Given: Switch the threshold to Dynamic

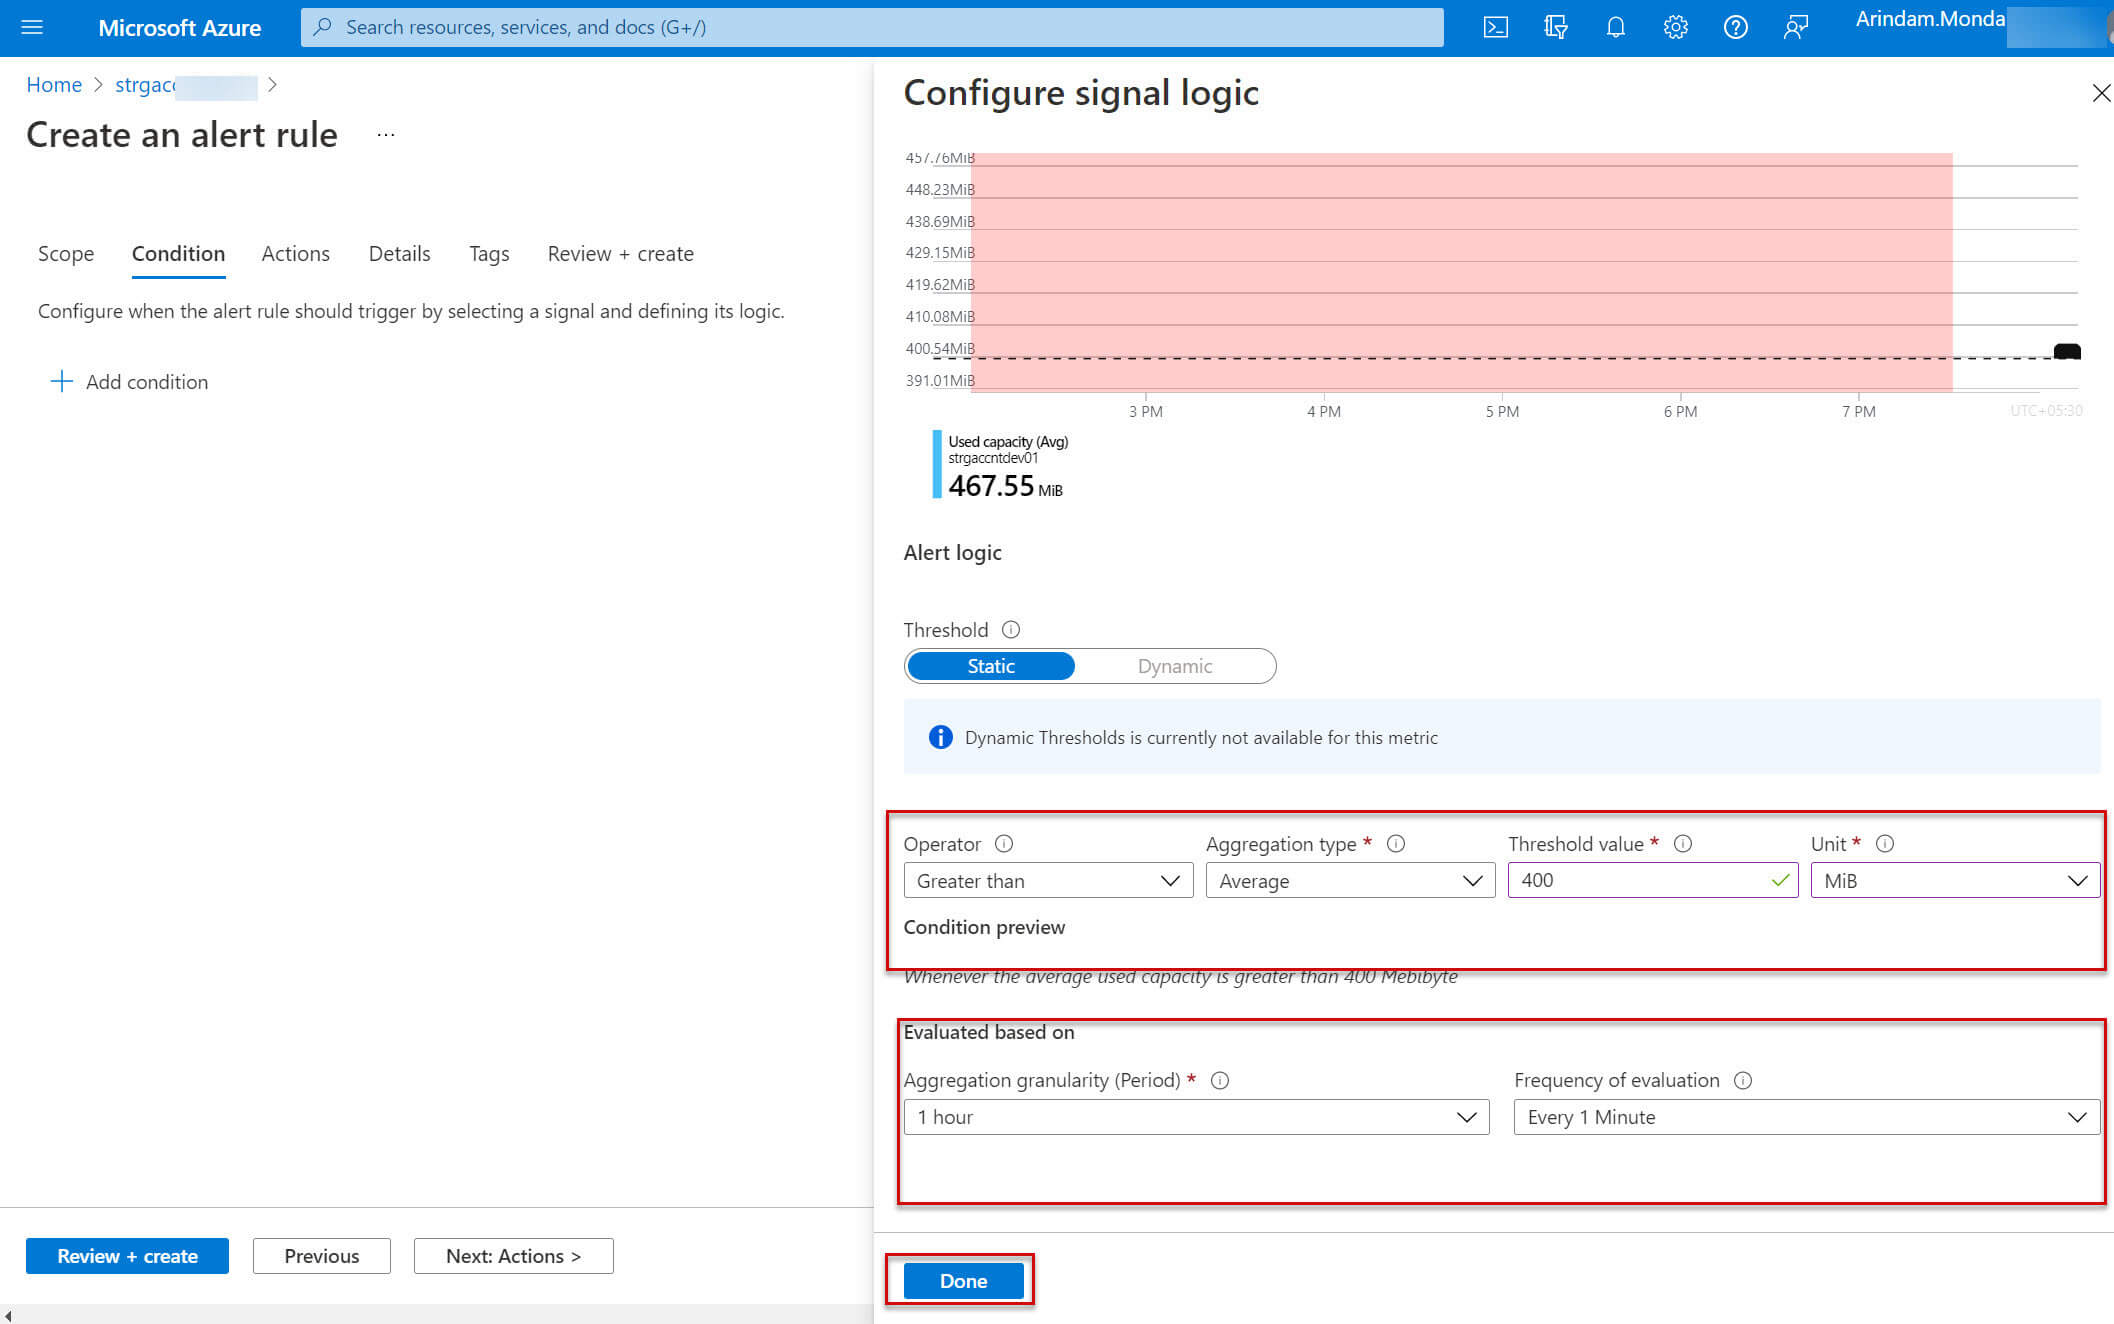Looking at the screenshot, I should click(1174, 666).
